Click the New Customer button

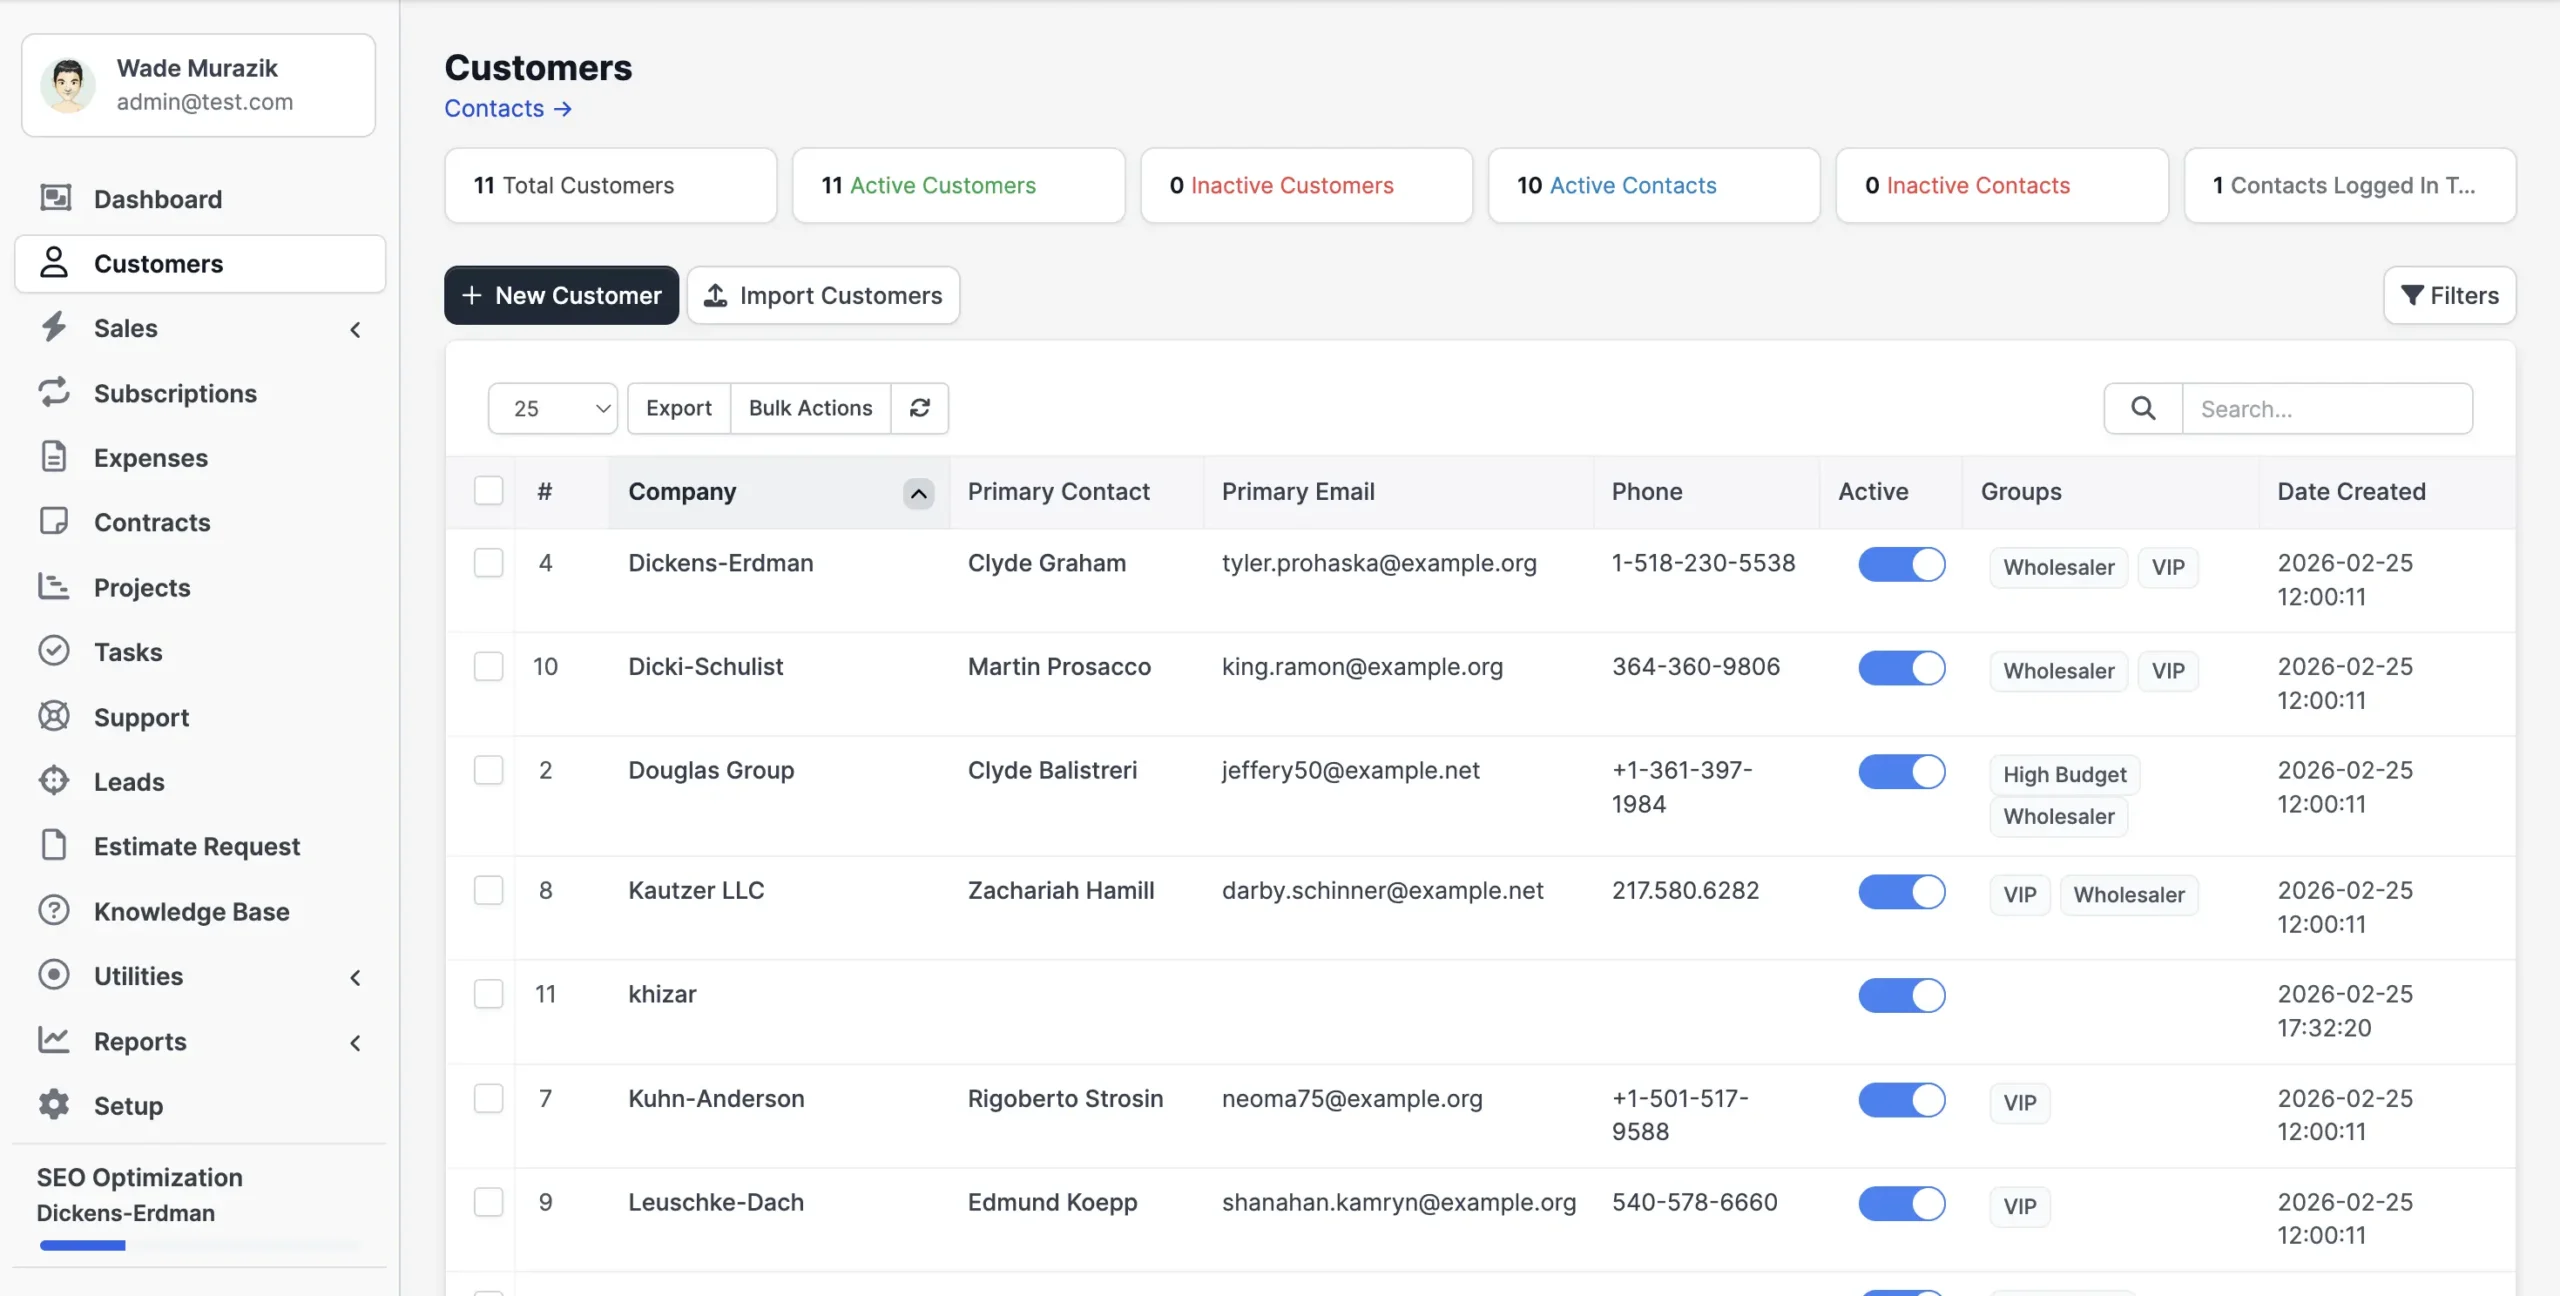tap(561, 295)
